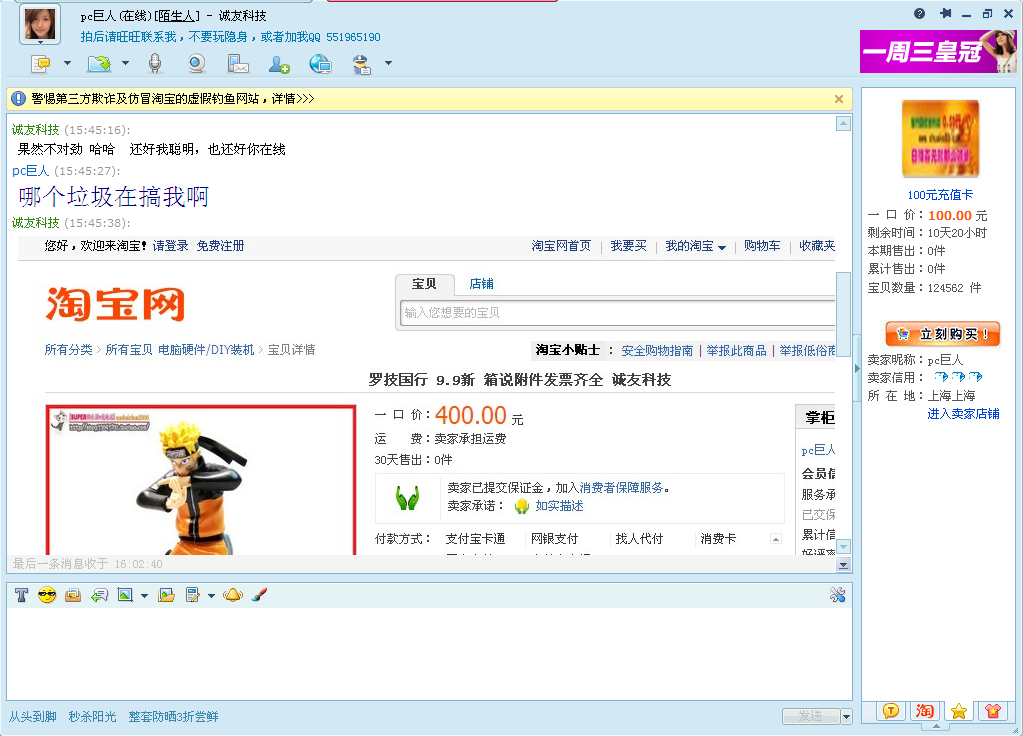
Task: Expand the send button options dropdown
Action: tap(847, 716)
